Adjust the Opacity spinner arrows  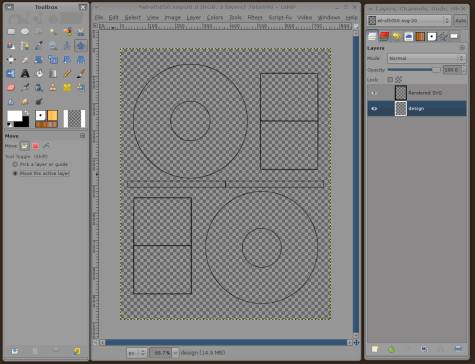click(463, 70)
